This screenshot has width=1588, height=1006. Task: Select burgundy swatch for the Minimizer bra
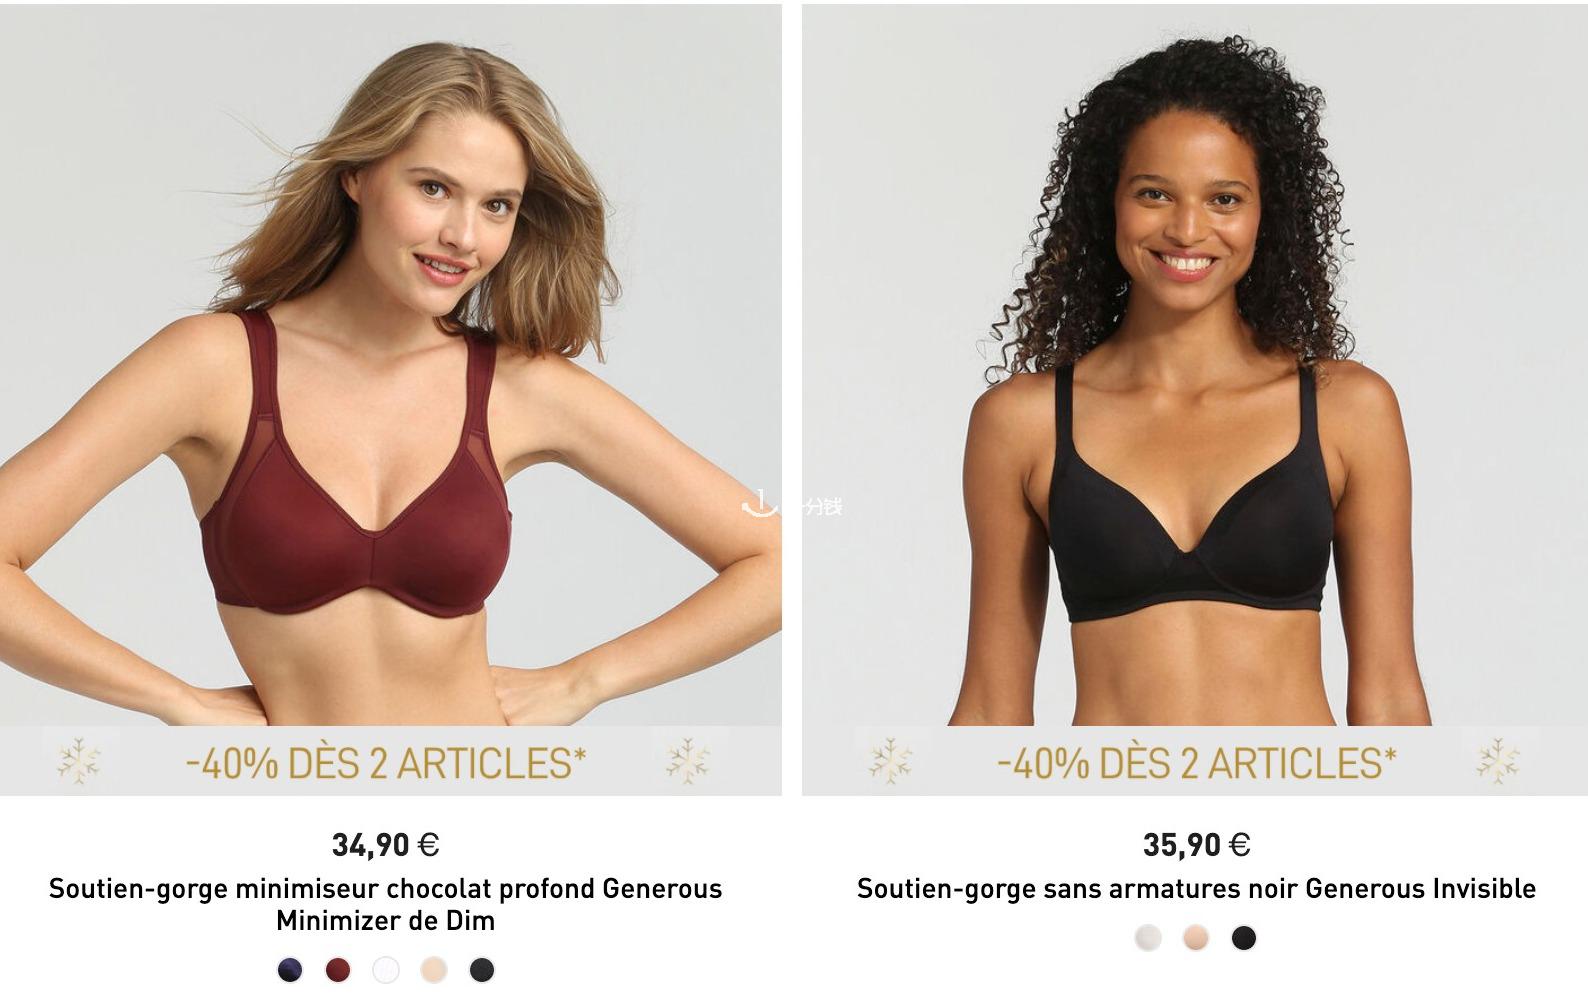click(x=338, y=969)
